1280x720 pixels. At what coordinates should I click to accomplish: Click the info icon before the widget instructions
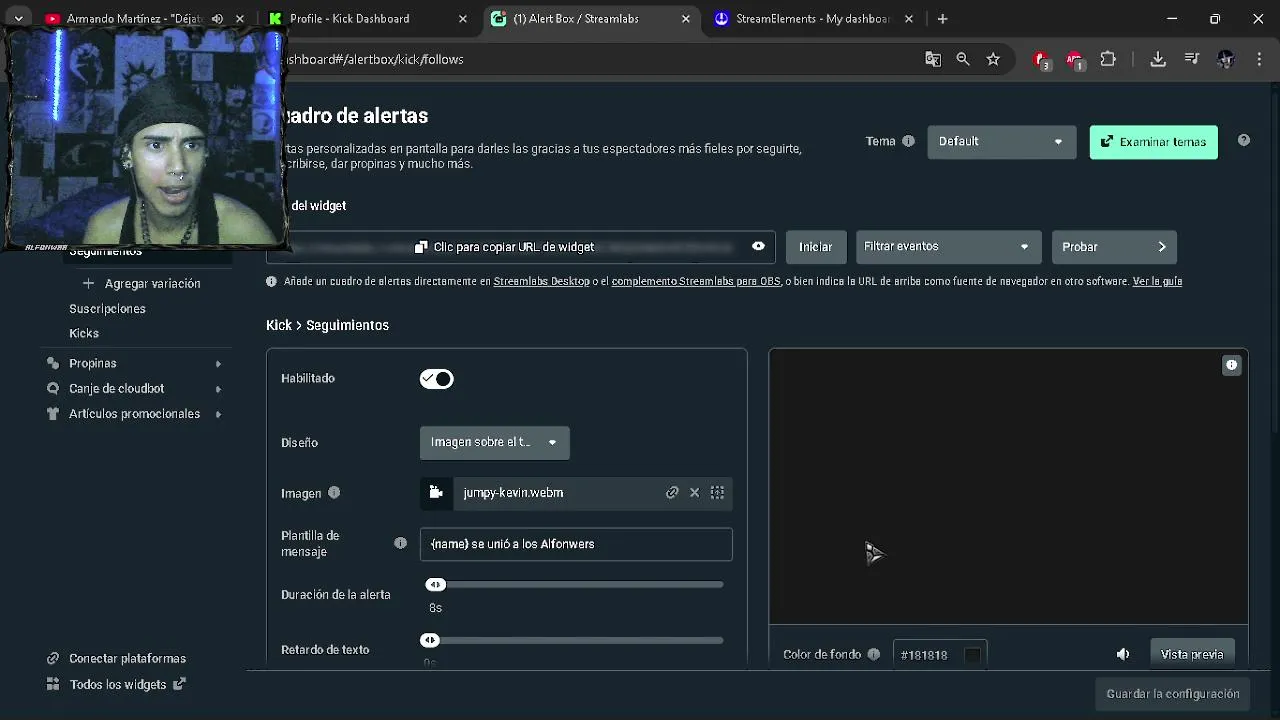pos(271,281)
